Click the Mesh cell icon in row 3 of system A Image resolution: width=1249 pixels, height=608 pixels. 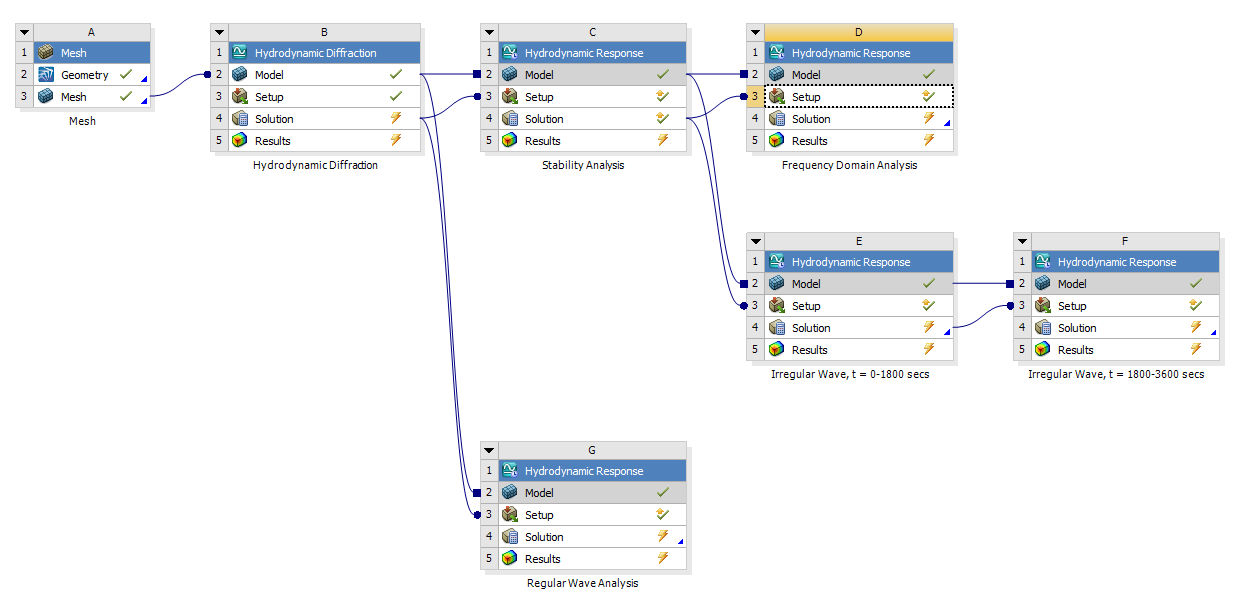(46, 97)
